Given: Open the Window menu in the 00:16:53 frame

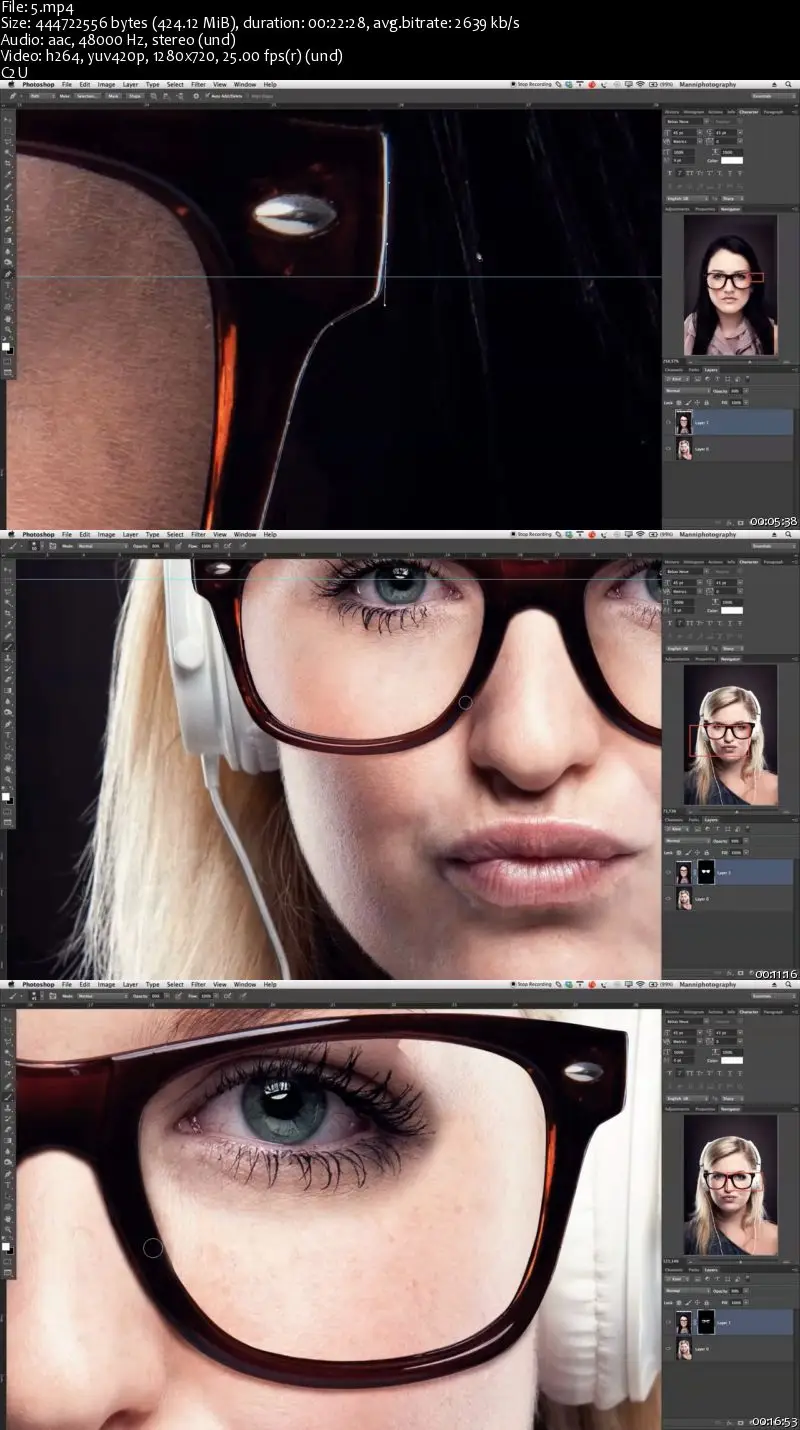Looking at the screenshot, I should pyautogui.click(x=245, y=985).
